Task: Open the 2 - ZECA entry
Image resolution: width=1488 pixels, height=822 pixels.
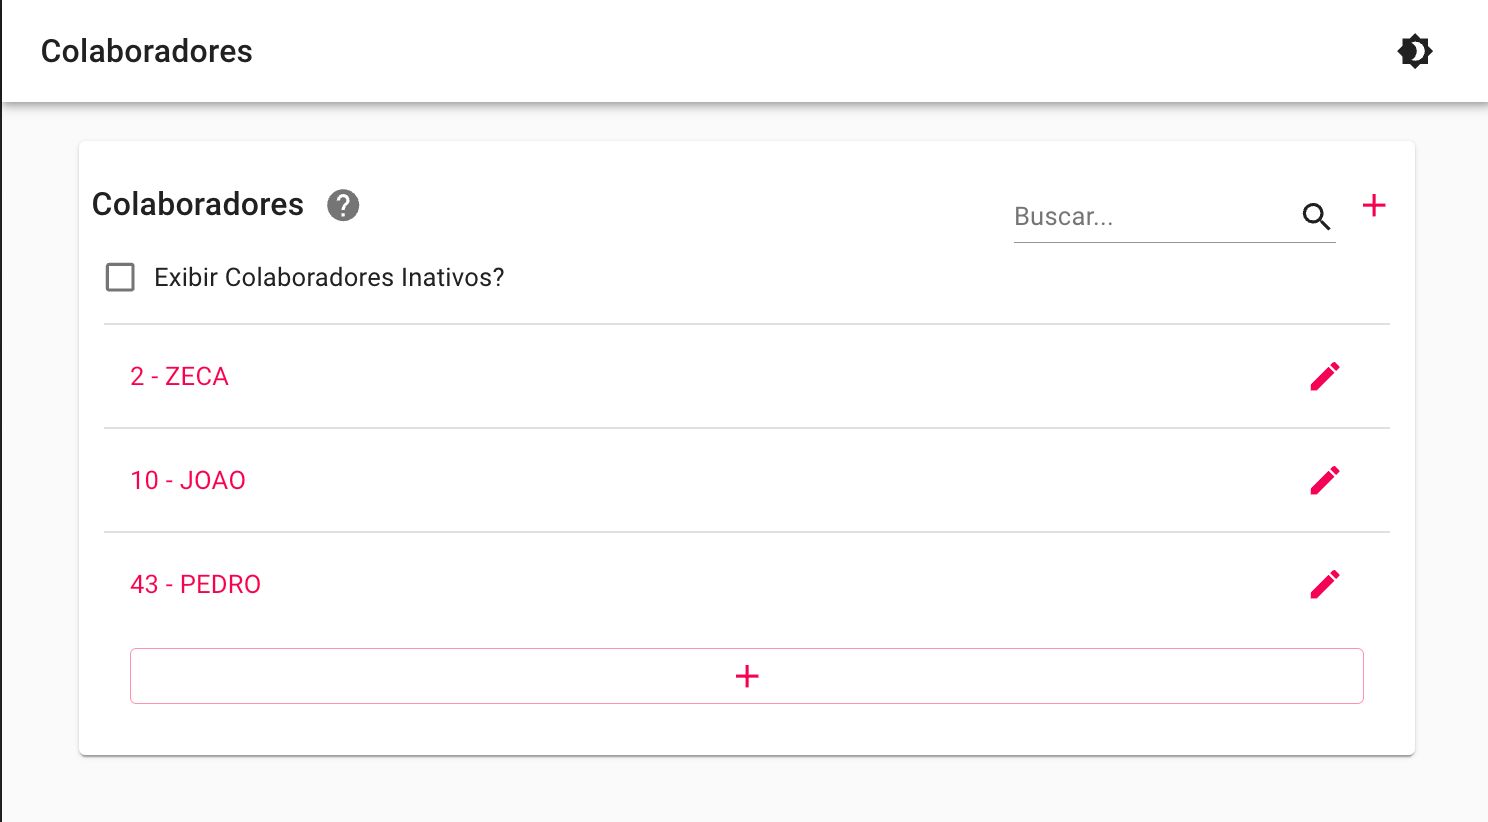Action: point(179,376)
